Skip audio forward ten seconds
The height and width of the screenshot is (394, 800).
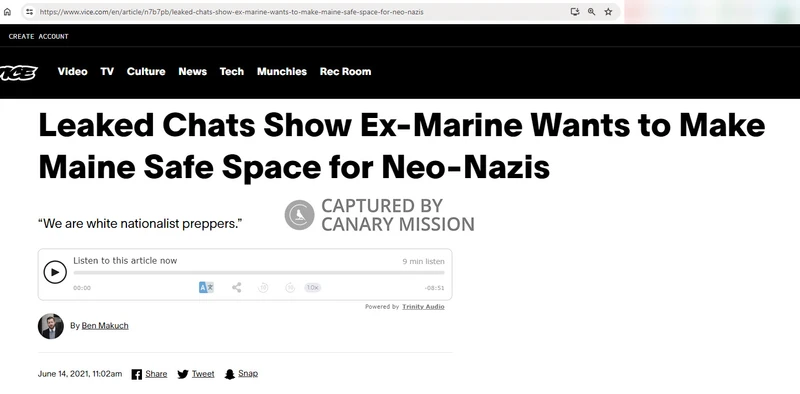point(290,288)
